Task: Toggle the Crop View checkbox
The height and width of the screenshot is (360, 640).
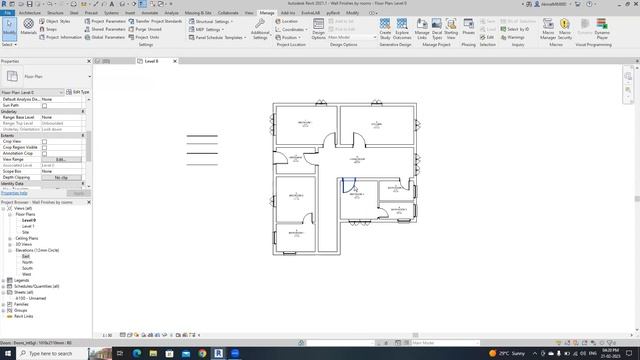Action: [x=44, y=142]
